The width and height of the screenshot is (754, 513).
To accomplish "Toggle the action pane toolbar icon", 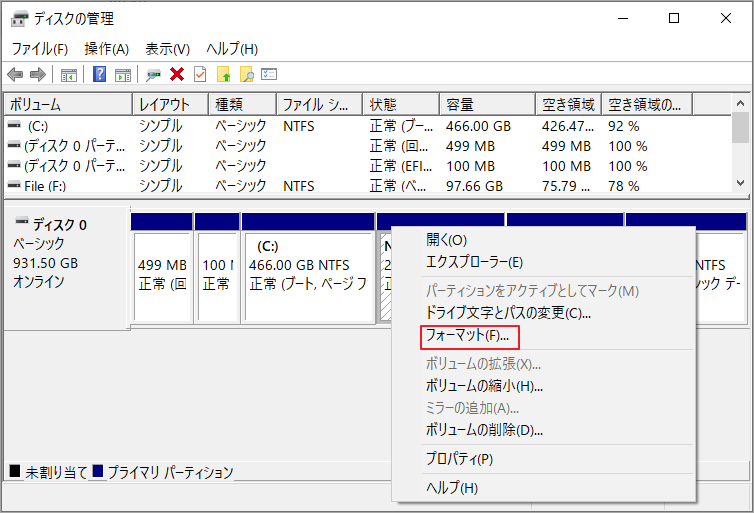I will (123, 75).
